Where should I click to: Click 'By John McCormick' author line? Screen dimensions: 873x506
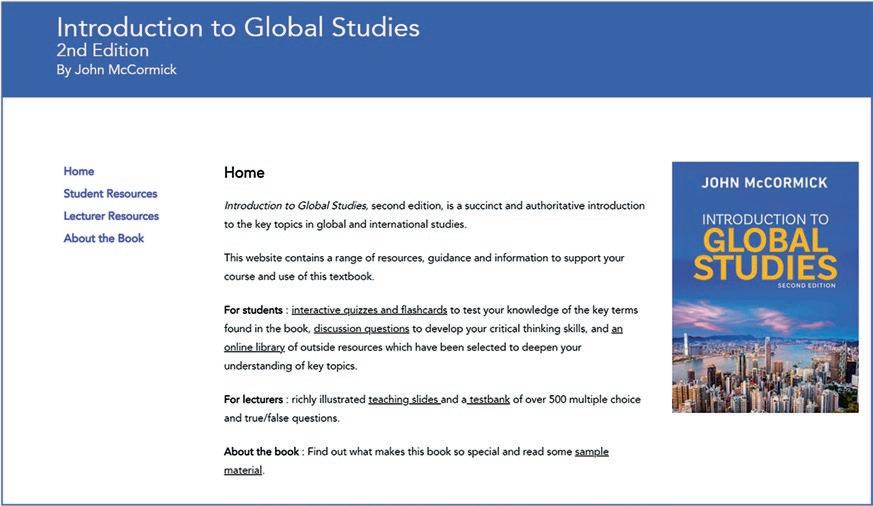[x=116, y=70]
